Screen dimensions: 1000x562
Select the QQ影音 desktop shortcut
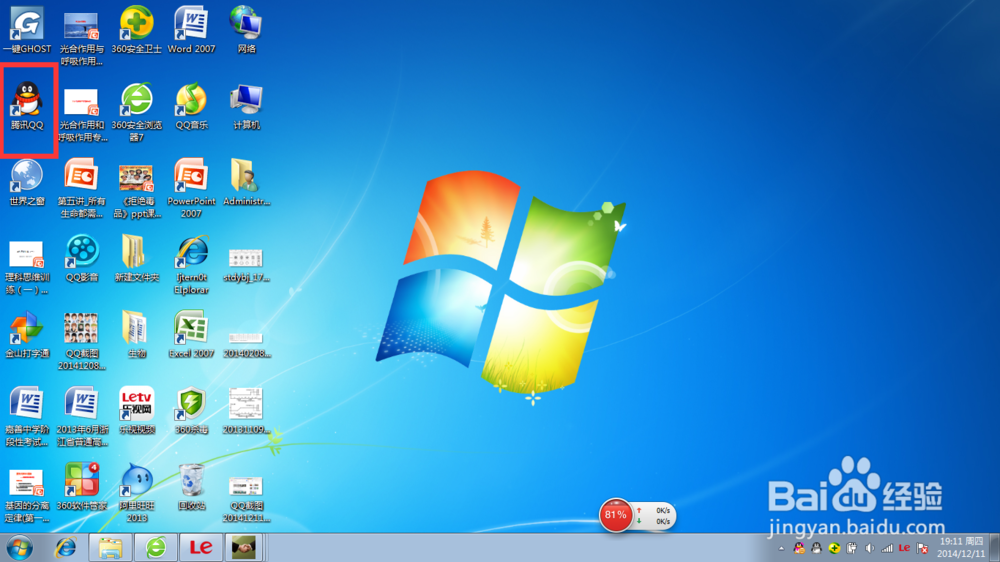pyautogui.click(x=82, y=259)
